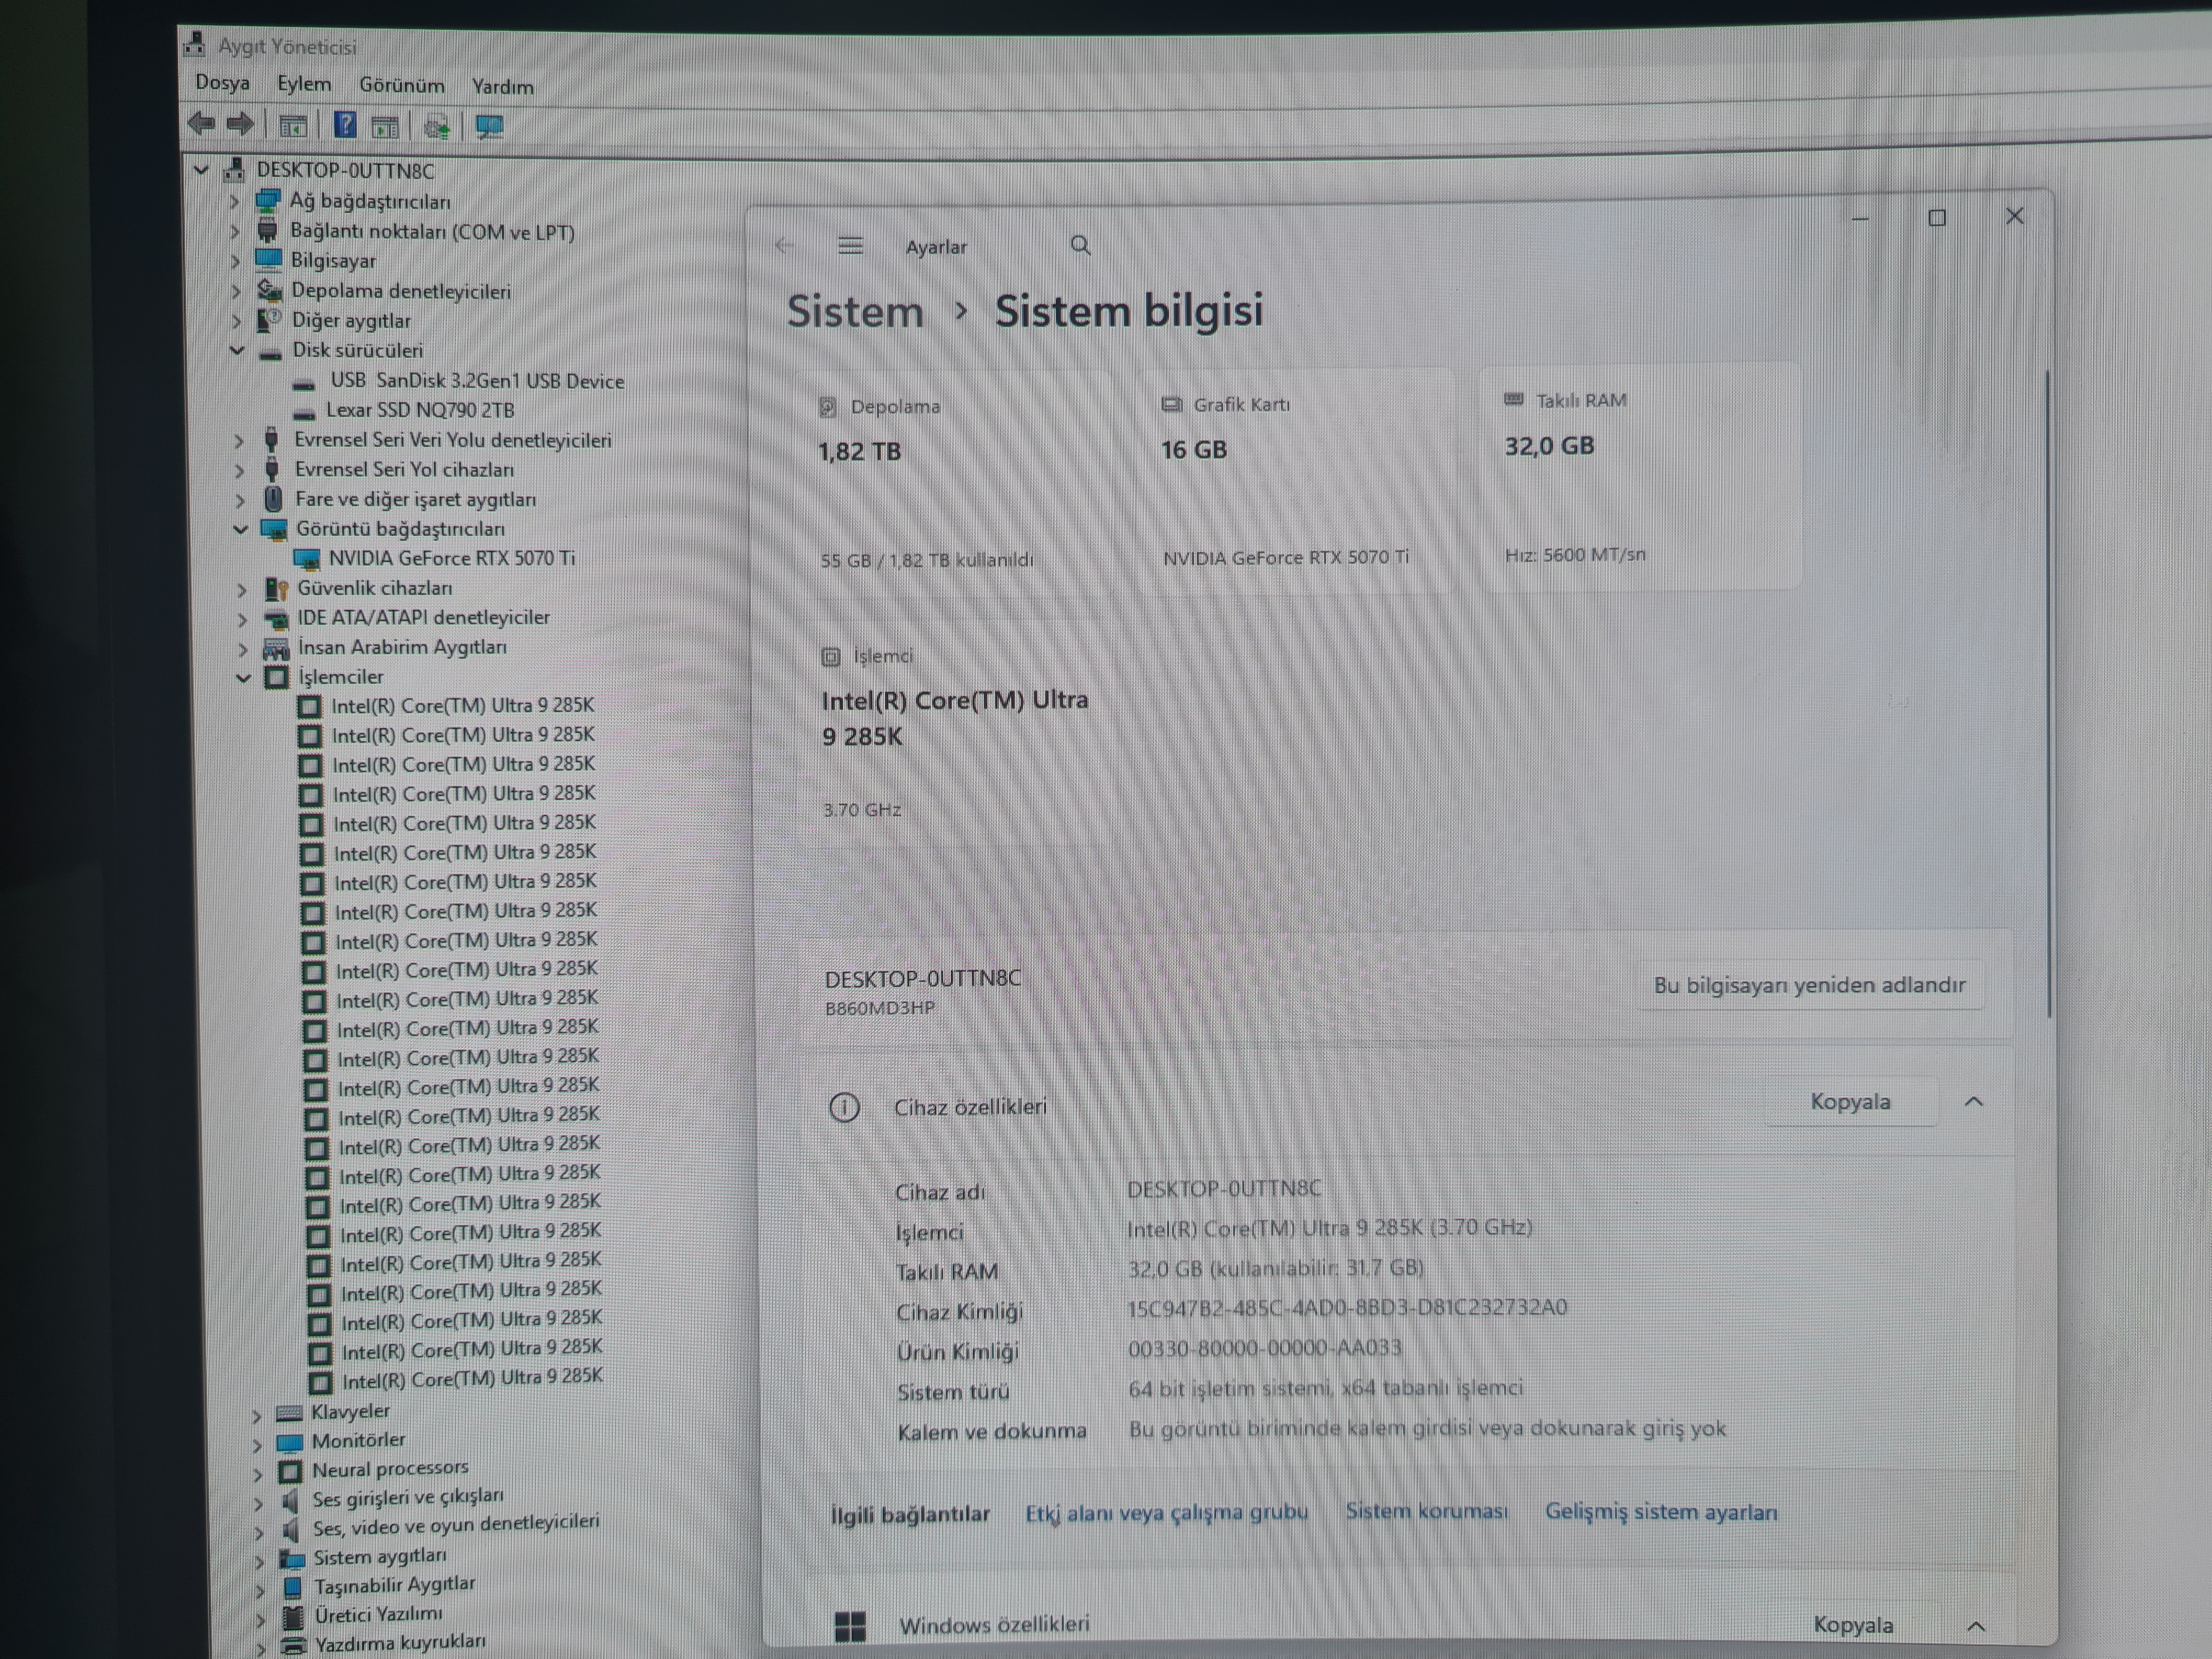The image size is (2212, 1659).
Task: Open the Dosya menu
Action: coord(222,83)
